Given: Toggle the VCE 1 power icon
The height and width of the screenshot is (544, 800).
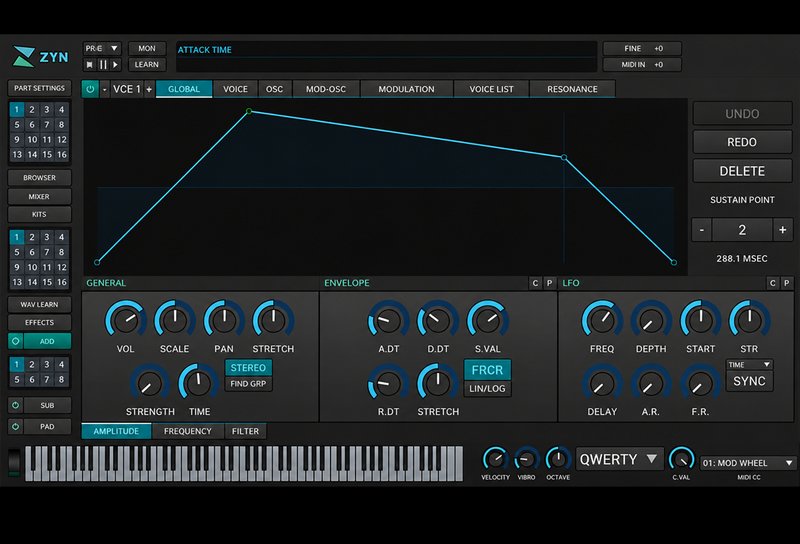Looking at the screenshot, I should [90, 89].
